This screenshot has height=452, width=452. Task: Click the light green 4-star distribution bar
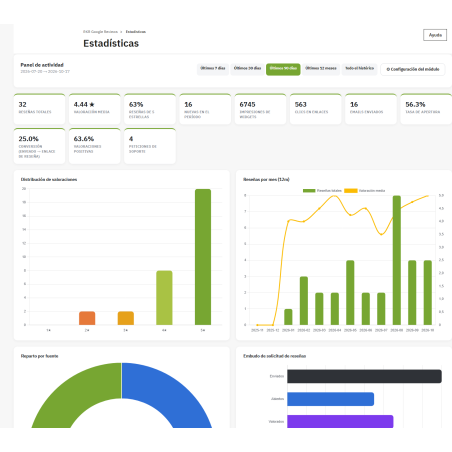click(x=164, y=298)
